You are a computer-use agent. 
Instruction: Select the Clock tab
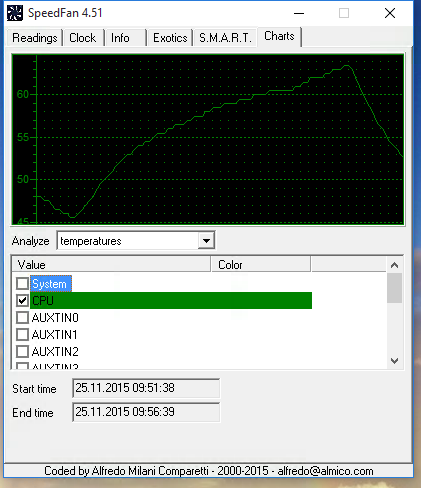(x=83, y=38)
